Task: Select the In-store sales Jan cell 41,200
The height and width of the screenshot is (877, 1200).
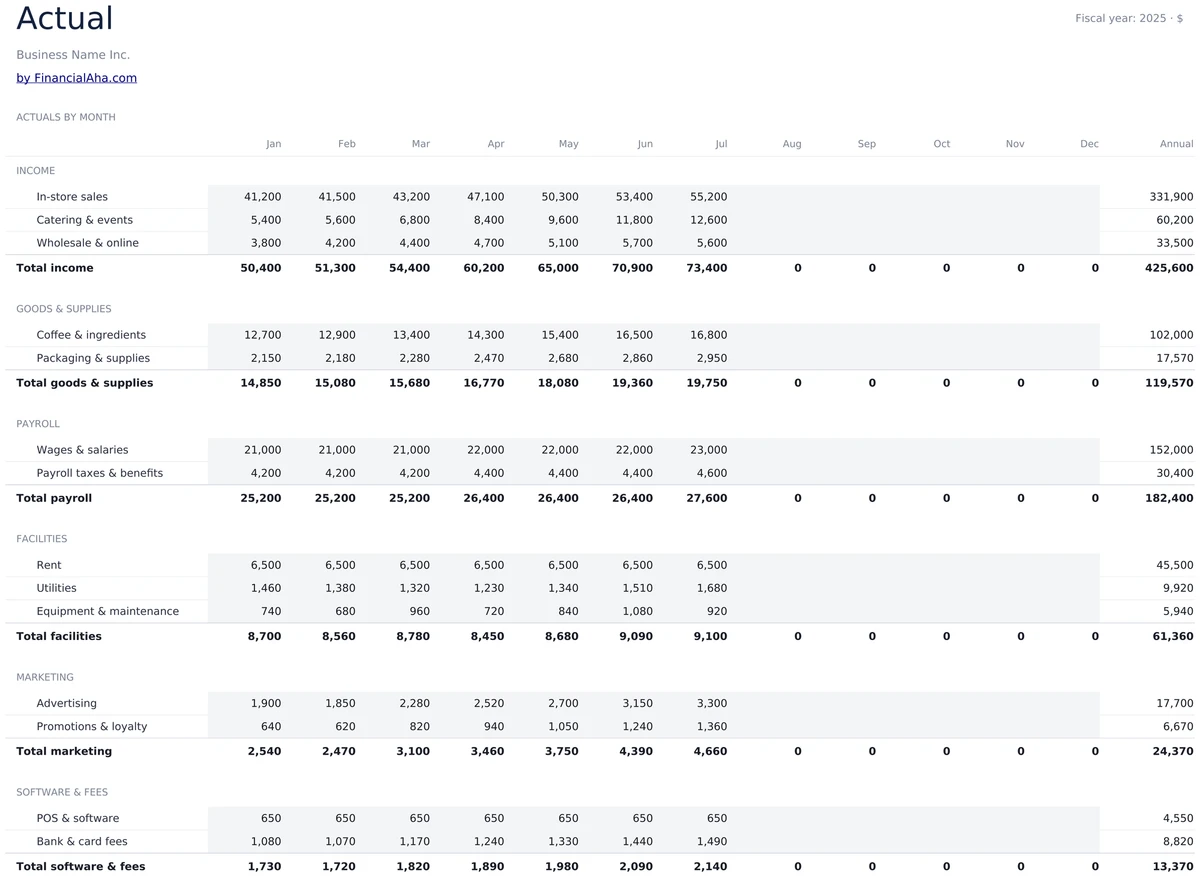Action: (x=246, y=197)
